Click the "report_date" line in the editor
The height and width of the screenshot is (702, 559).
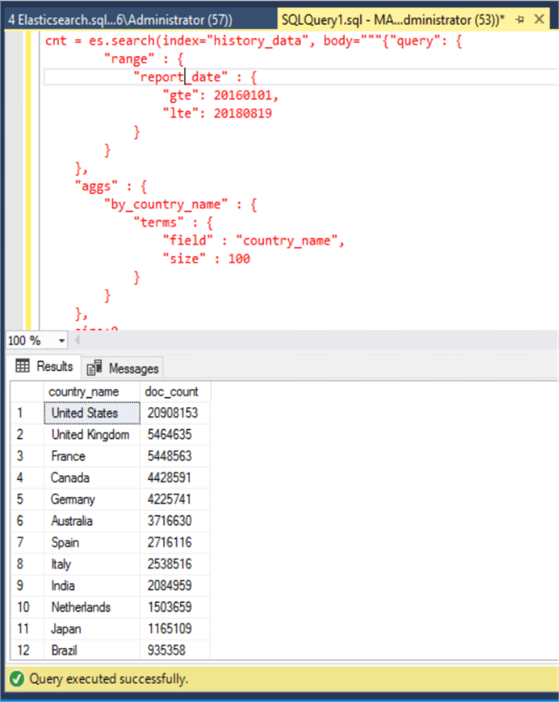tap(195, 77)
